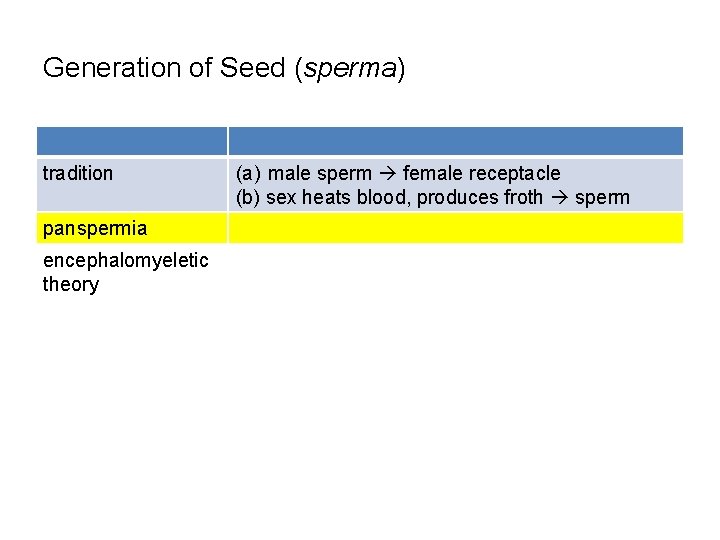Click the word 'froth' in row one
The height and width of the screenshot is (540, 720).
(523, 197)
